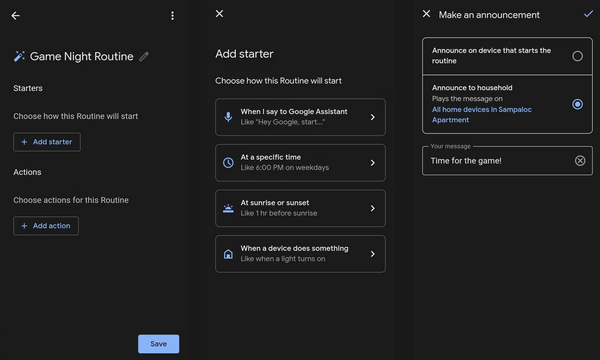Click the Add action button
Screen dimensions: 600x360
click(46, 226)
